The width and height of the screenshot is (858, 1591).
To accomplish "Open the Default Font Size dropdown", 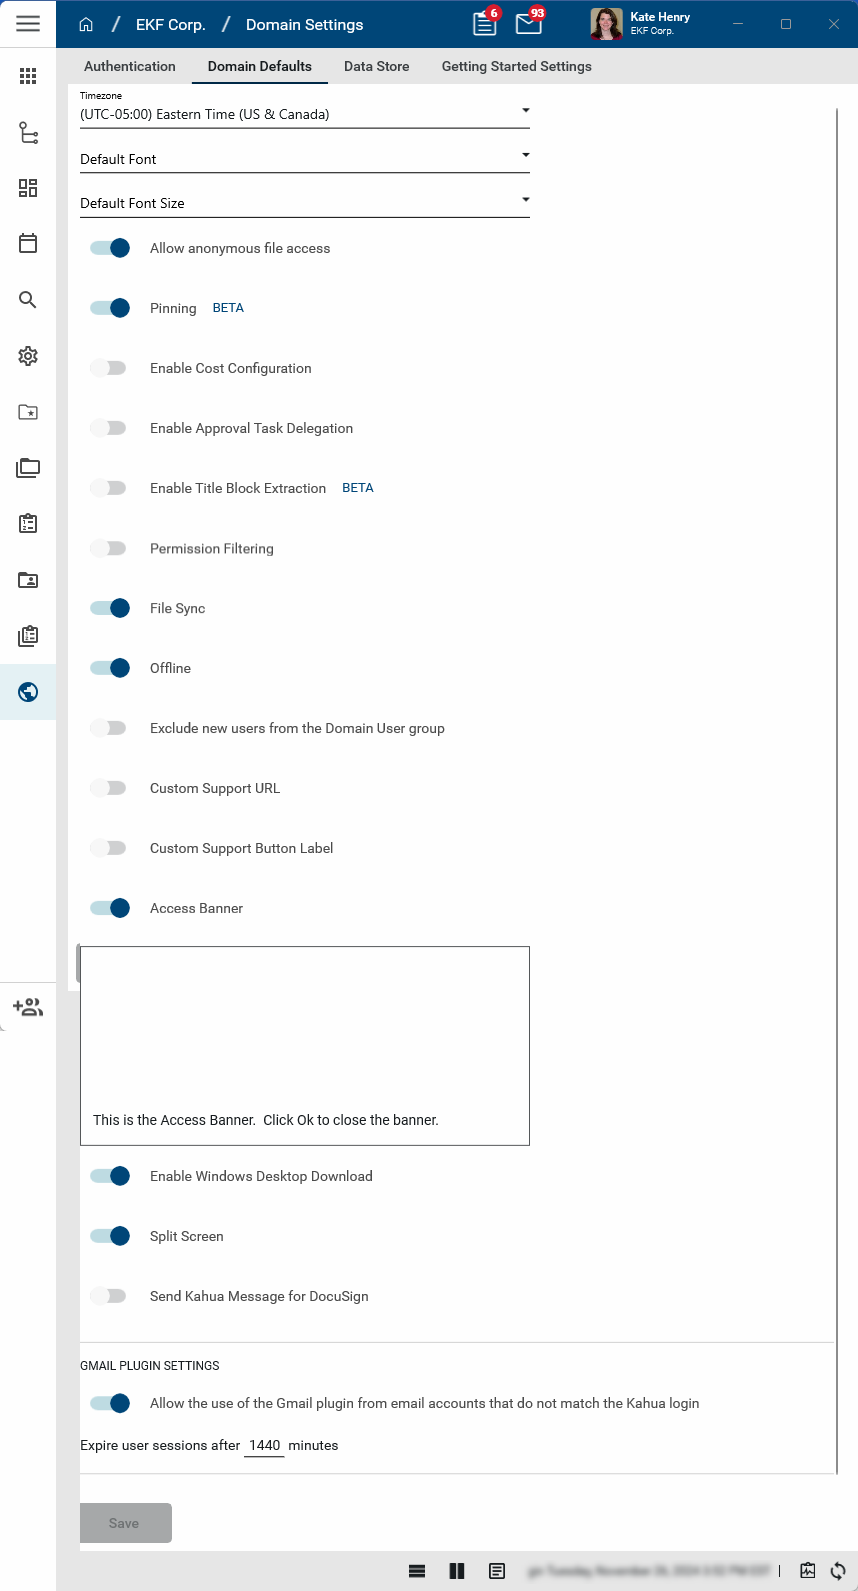I will pyautogui.click(x=304, y=203).
